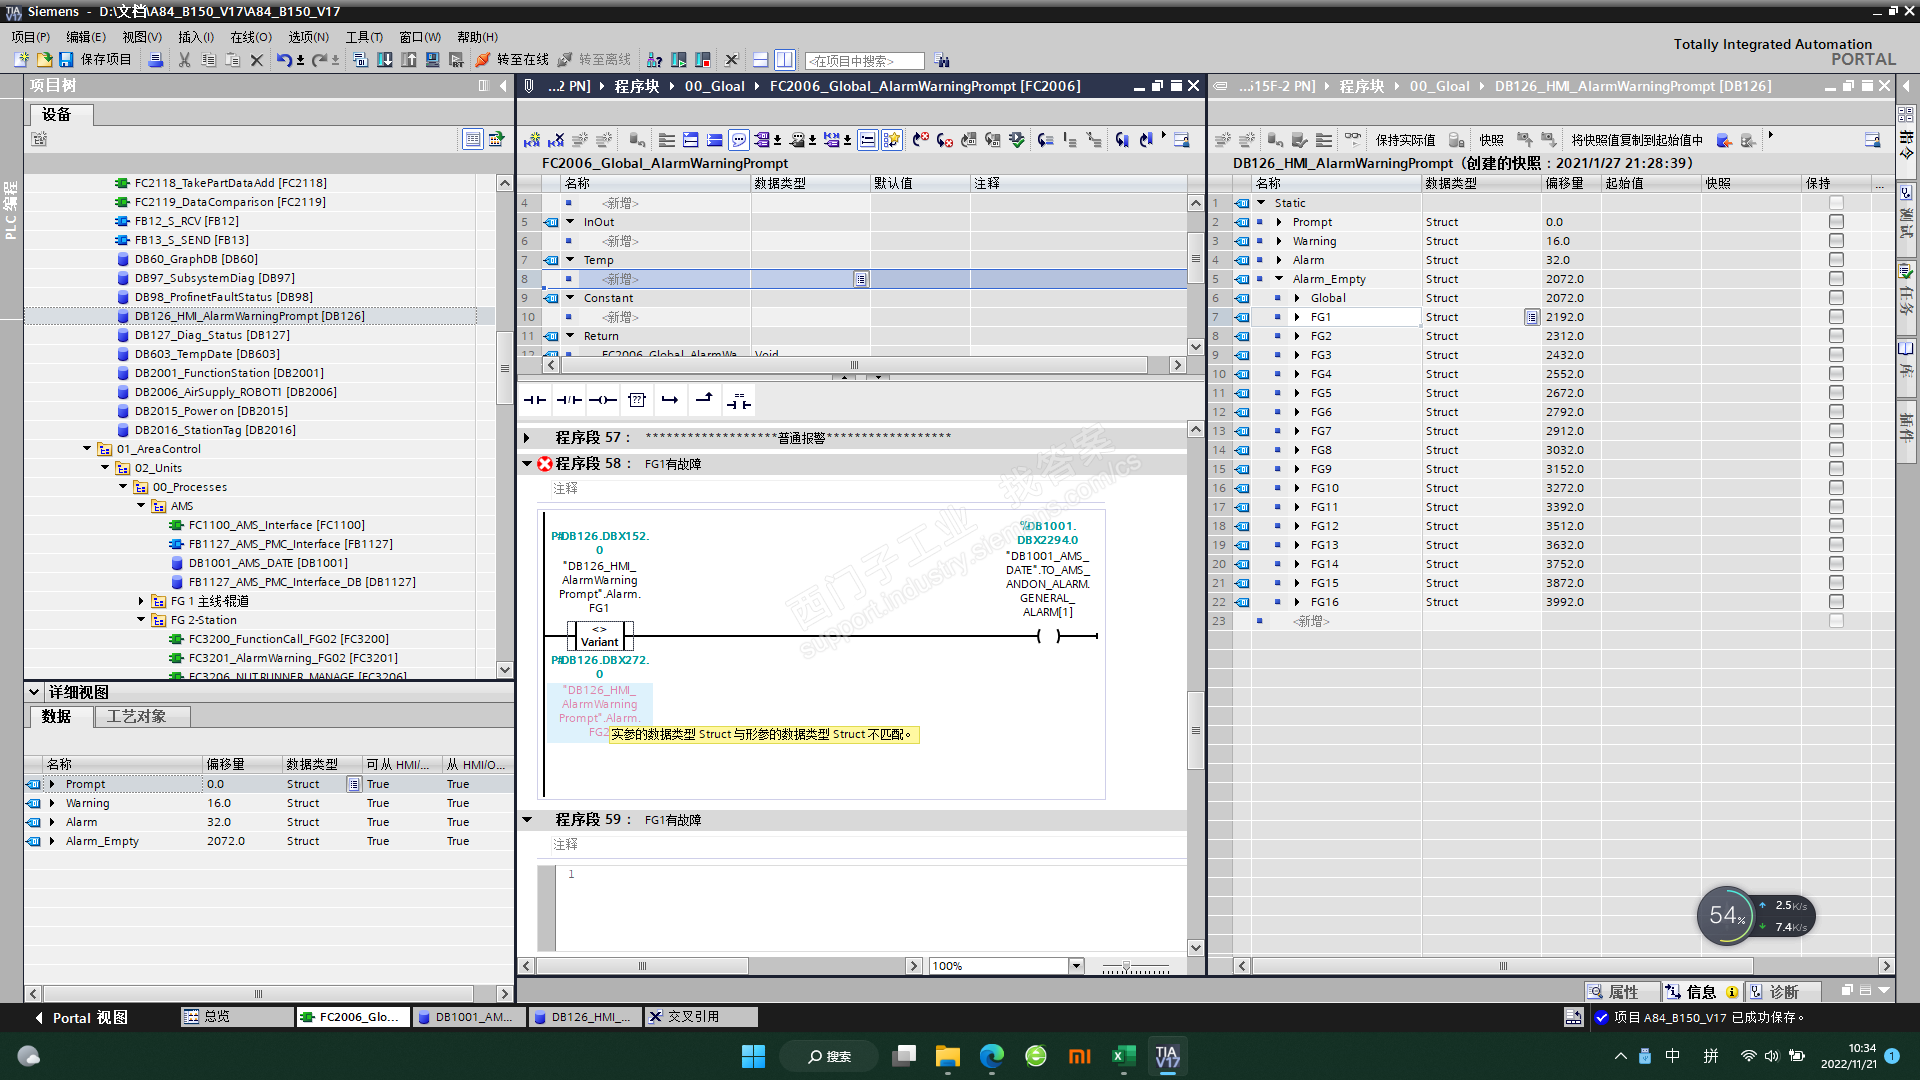Insert a normally open contact
Viewport: 1920px width, 1080px height.
[x=535, y=400]
